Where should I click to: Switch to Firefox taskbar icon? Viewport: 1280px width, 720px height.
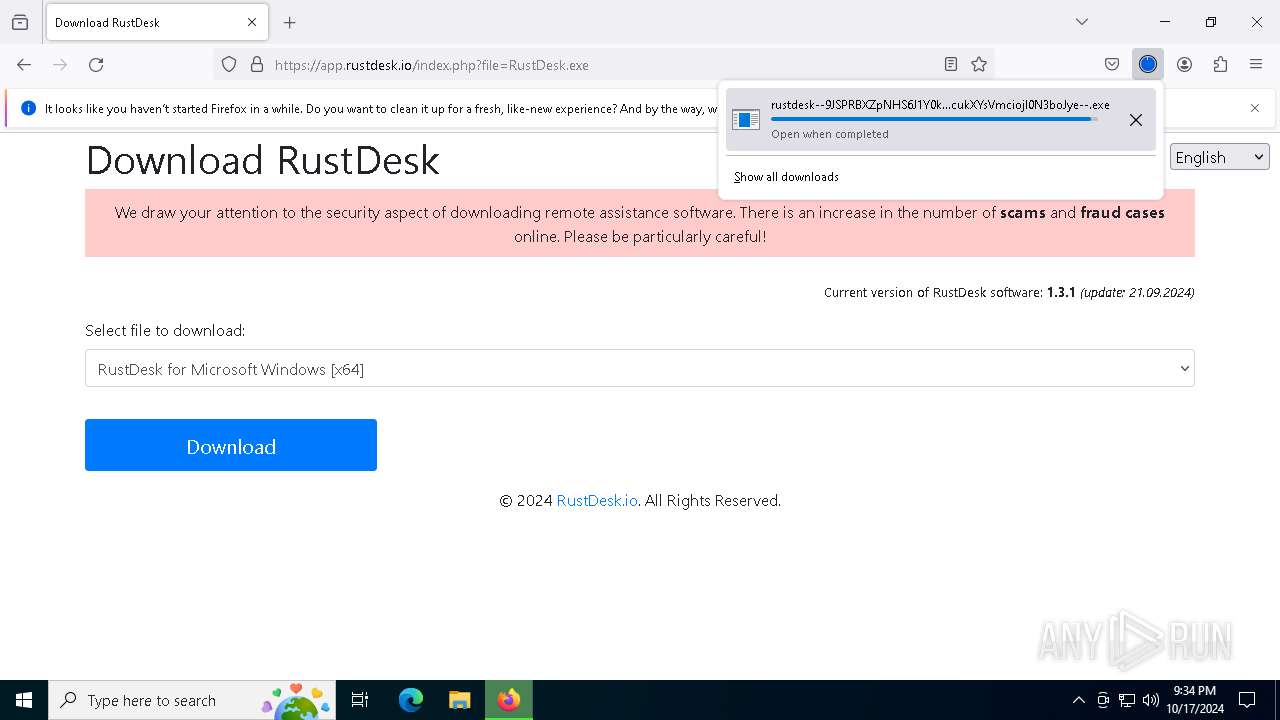coord(509,700)
